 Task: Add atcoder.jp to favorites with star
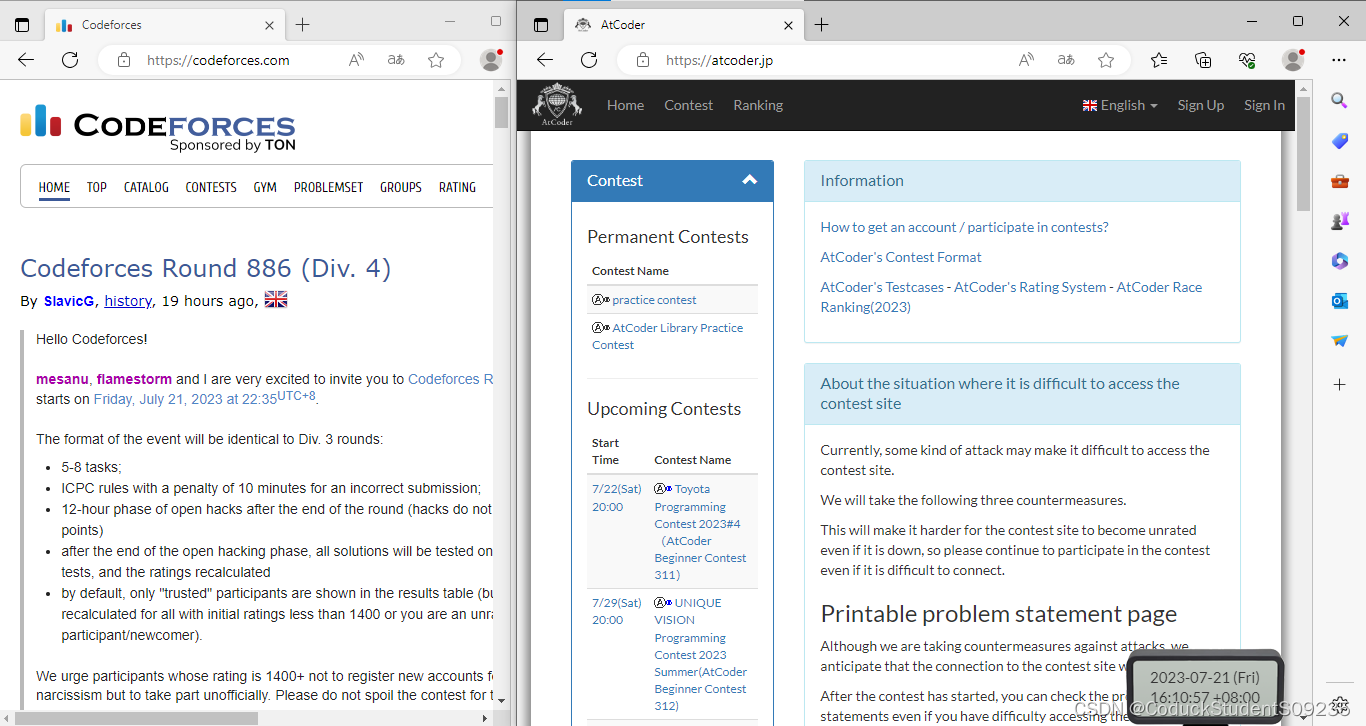pyautogui.click(x=1106, y=60)
